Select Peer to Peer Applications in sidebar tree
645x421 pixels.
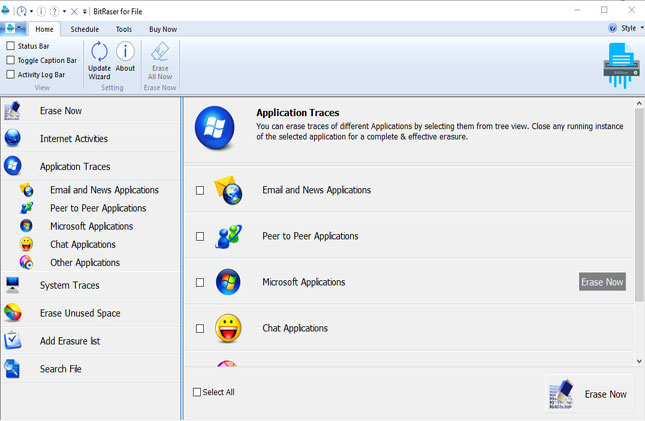coord(98,208)
